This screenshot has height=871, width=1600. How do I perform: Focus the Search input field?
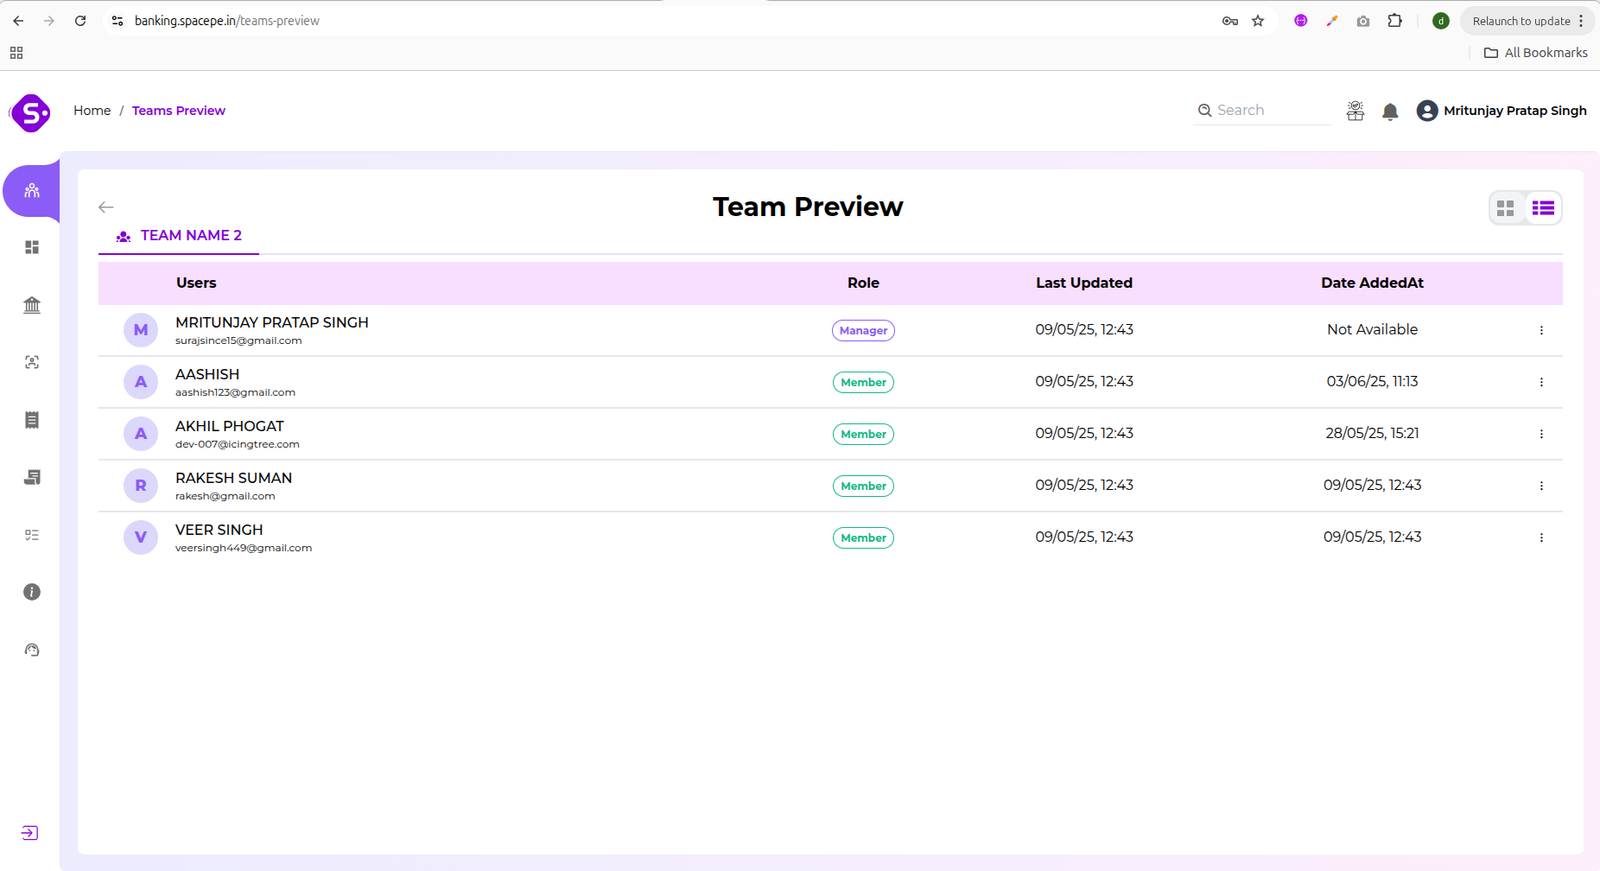click(1270, 111)
